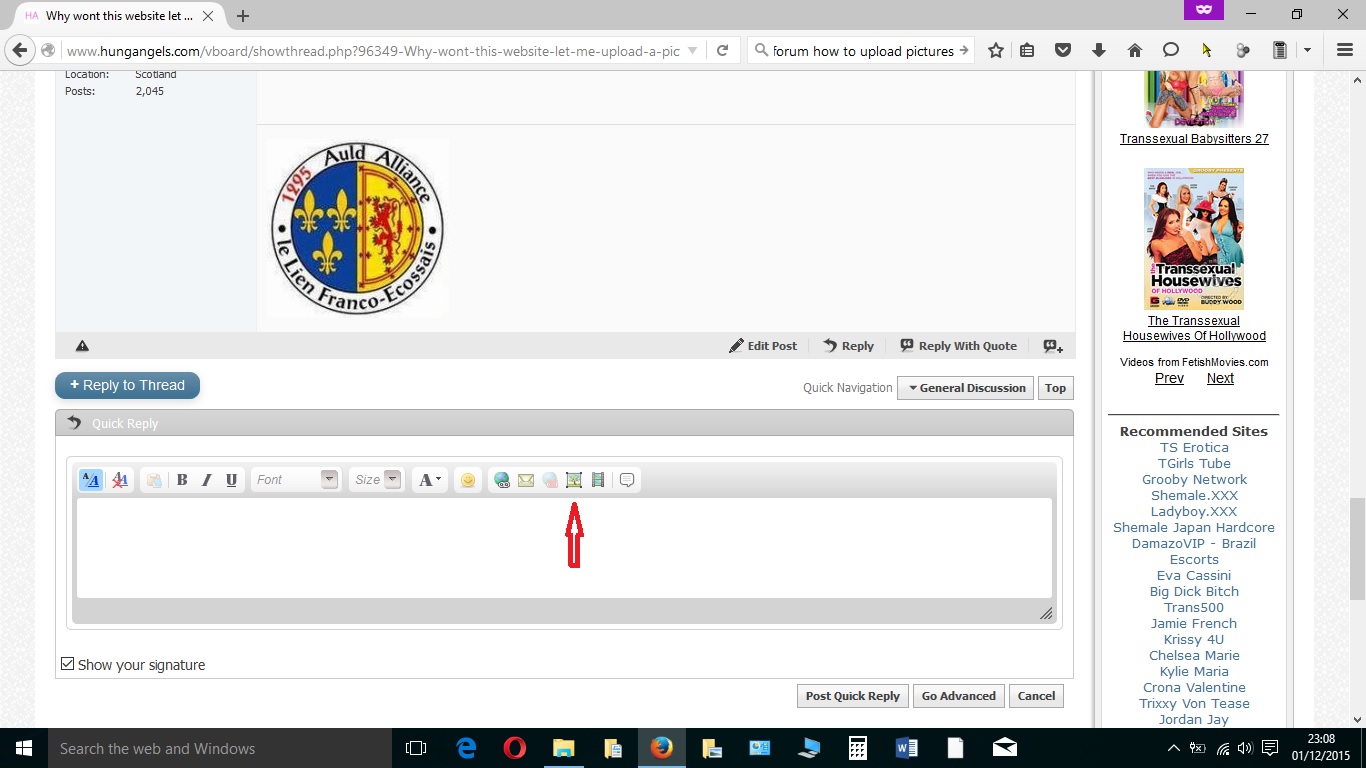
Task: Click the Firefox Hello chat bubble icon
Action: 1170,50
